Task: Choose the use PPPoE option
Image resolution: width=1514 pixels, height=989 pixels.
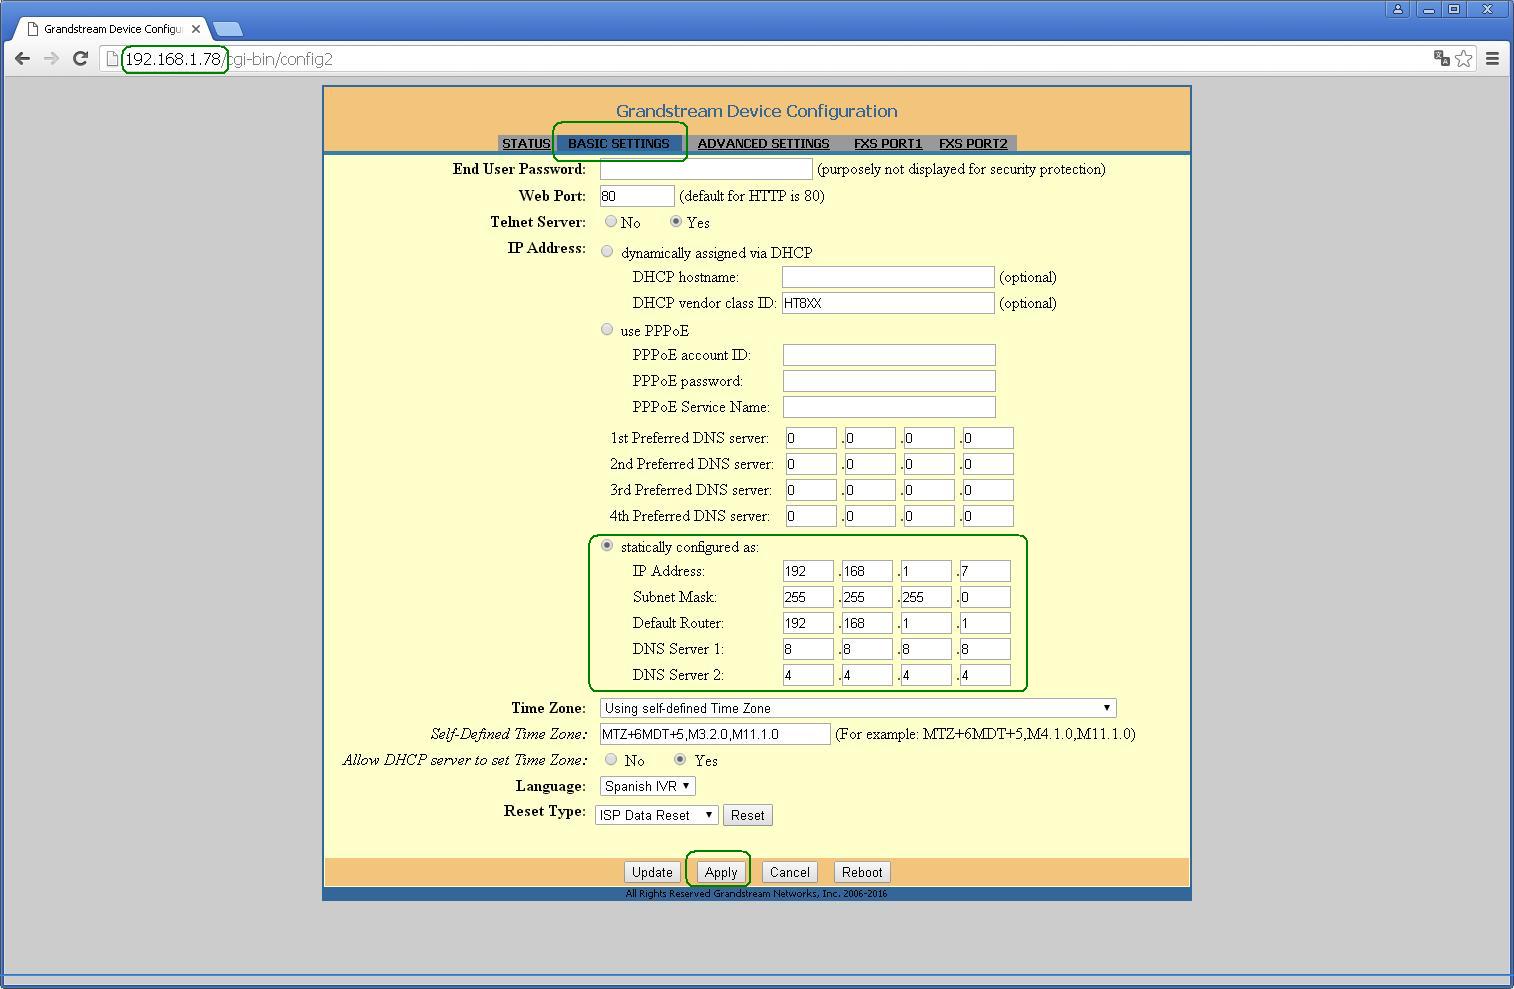Action: [x=607, y=330]
